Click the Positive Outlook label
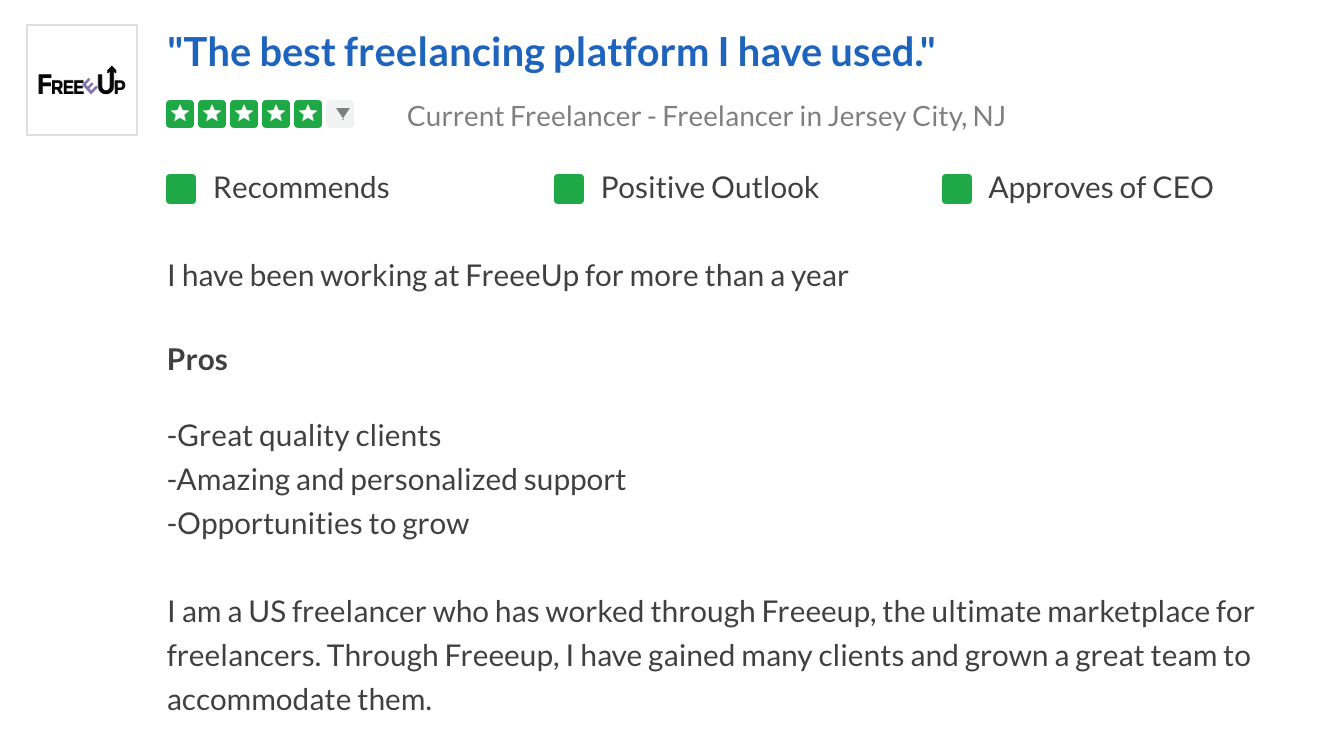Viewport: 1330px width, 754px height. click(x=710, y=188)
